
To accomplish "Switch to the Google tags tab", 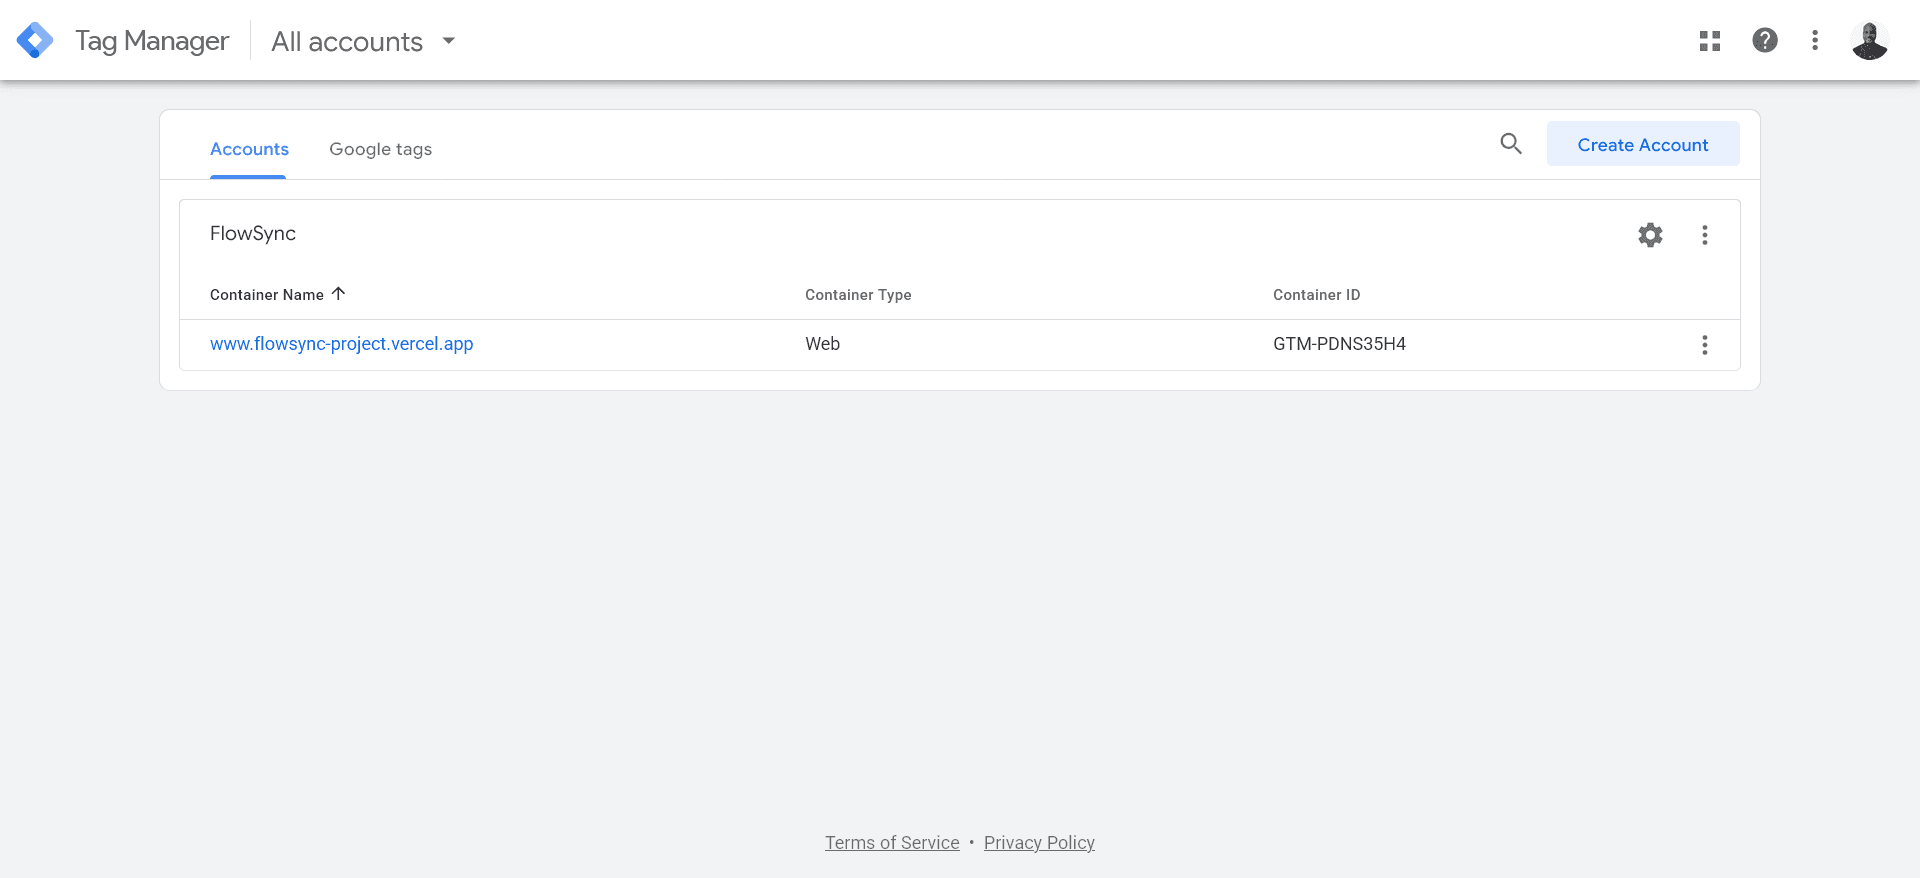I will point(381,149).
